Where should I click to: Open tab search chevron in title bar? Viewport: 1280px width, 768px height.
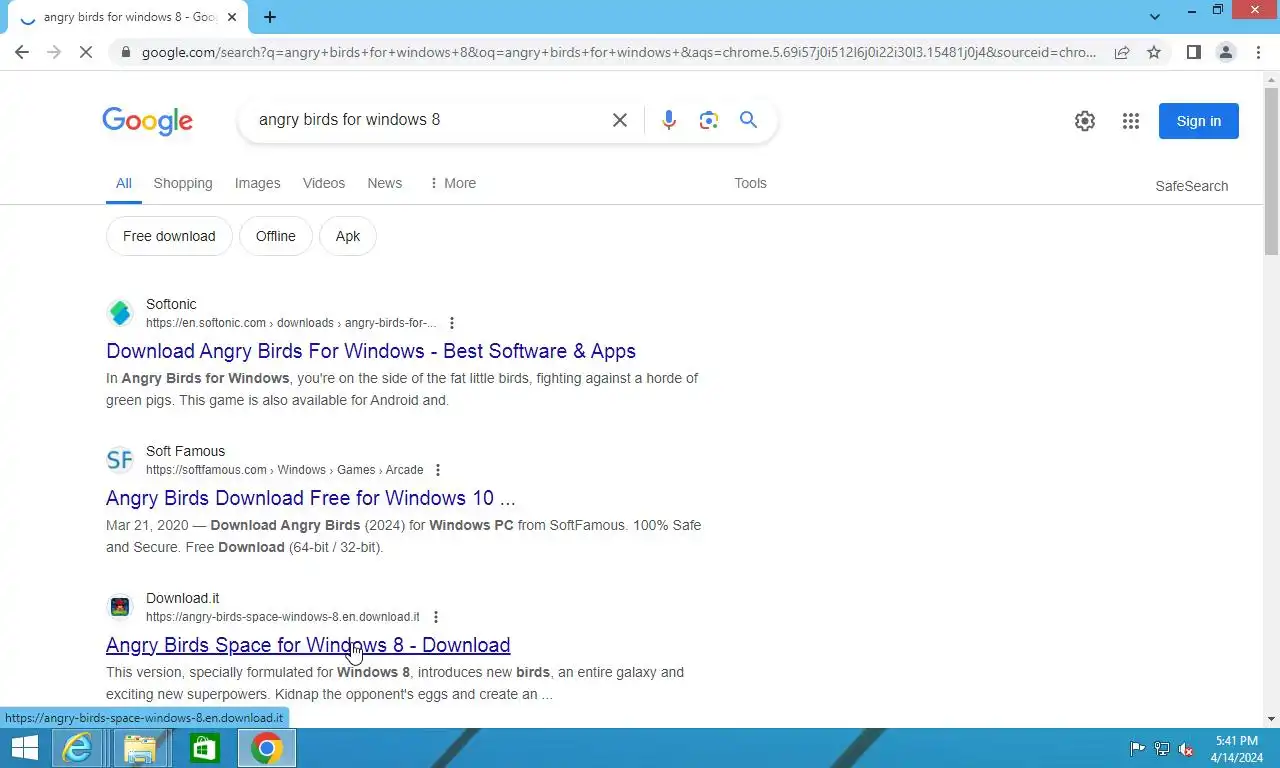coord(1155,17)
